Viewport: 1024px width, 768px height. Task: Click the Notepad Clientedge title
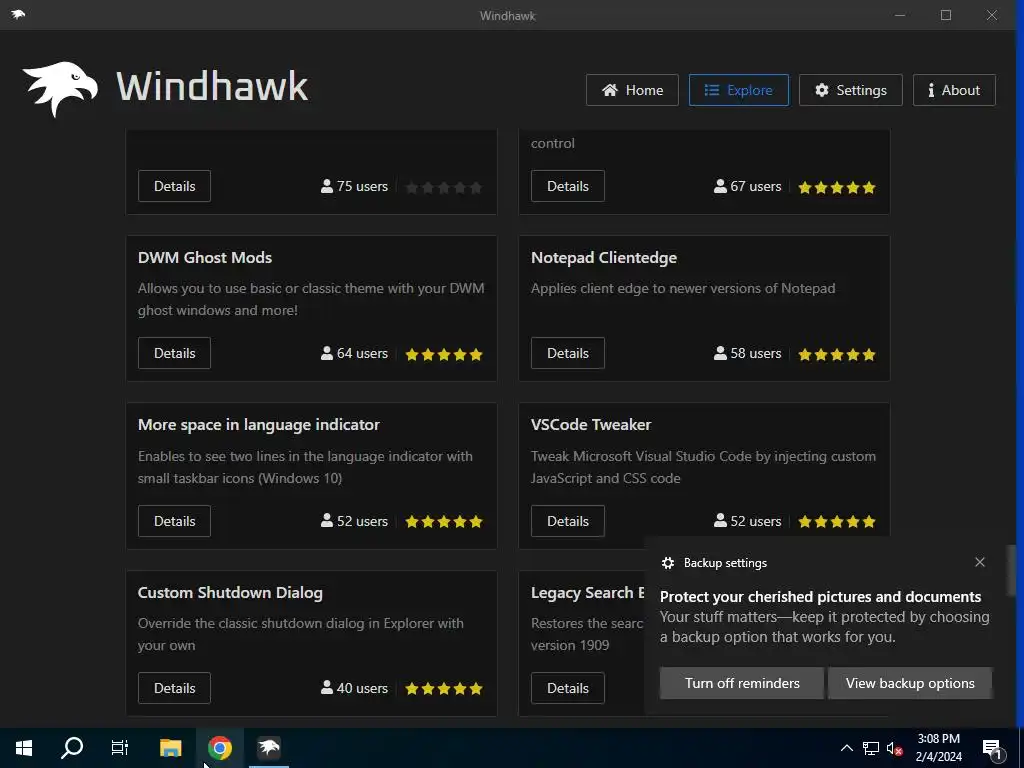pos(604,258)
